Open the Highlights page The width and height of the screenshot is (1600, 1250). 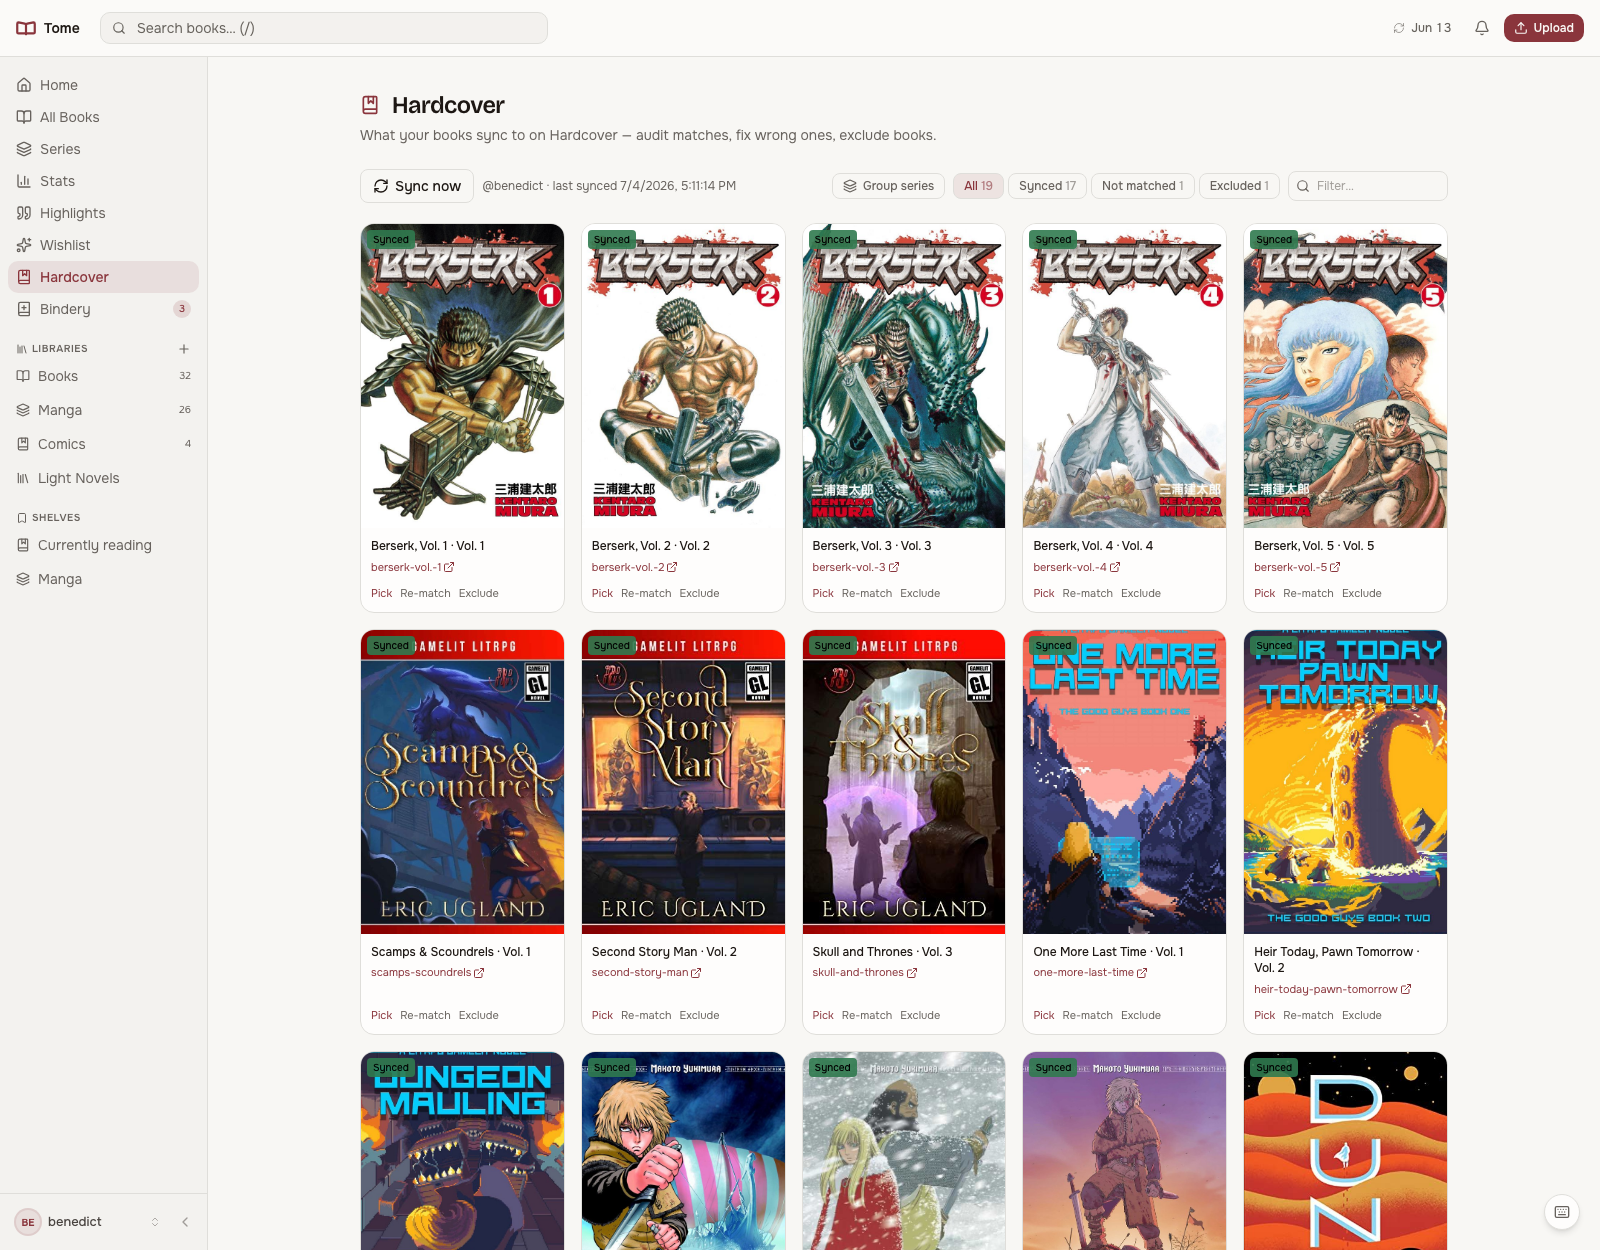pyautogui.click(x=104, y=213)
